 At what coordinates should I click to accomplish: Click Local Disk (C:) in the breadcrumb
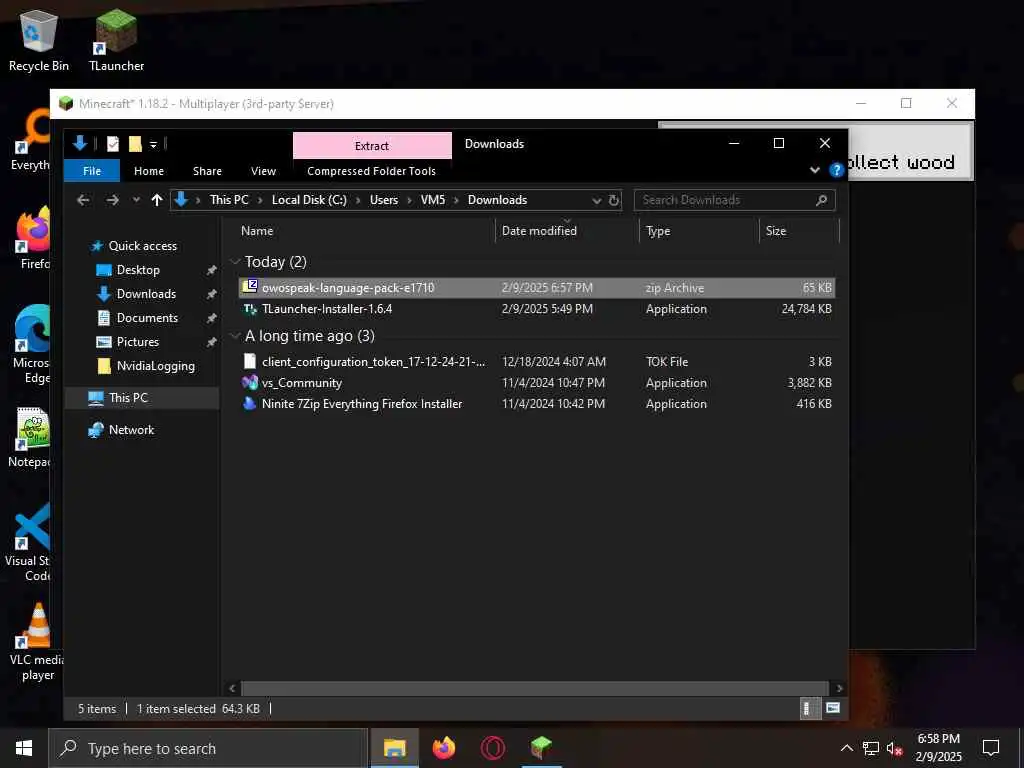coord(309,200)
